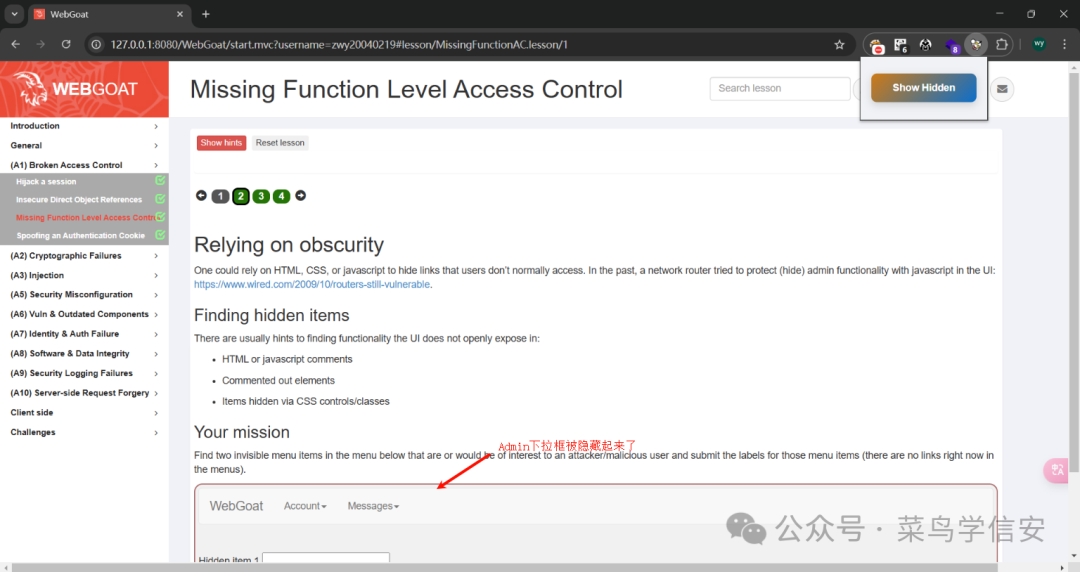
Task: Click Relying on obscurity heading
Action: (289, 245)
